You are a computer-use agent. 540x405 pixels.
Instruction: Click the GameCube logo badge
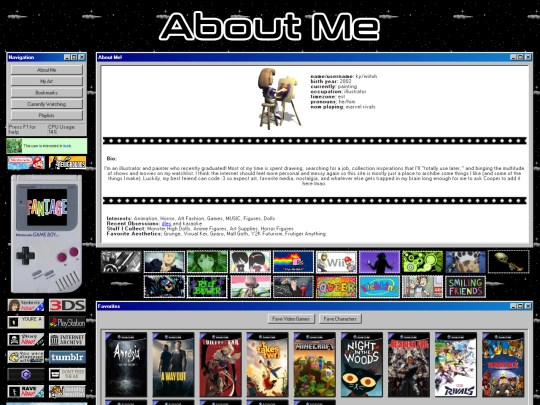tap(26, 374)
